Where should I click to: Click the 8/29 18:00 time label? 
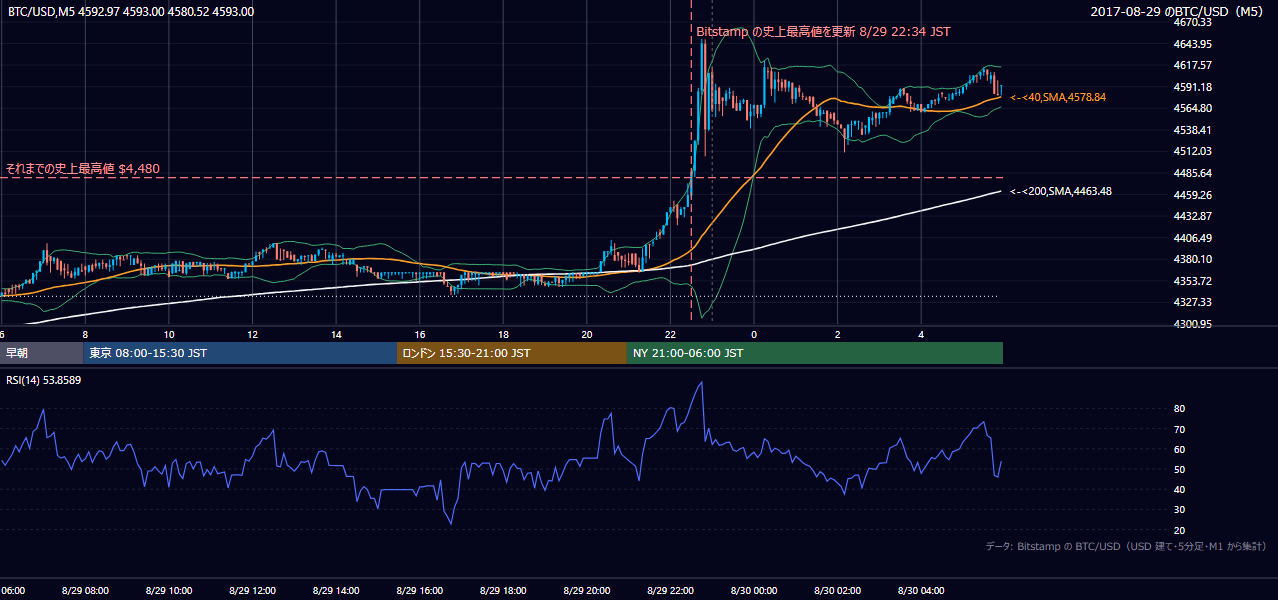[503, 591]
